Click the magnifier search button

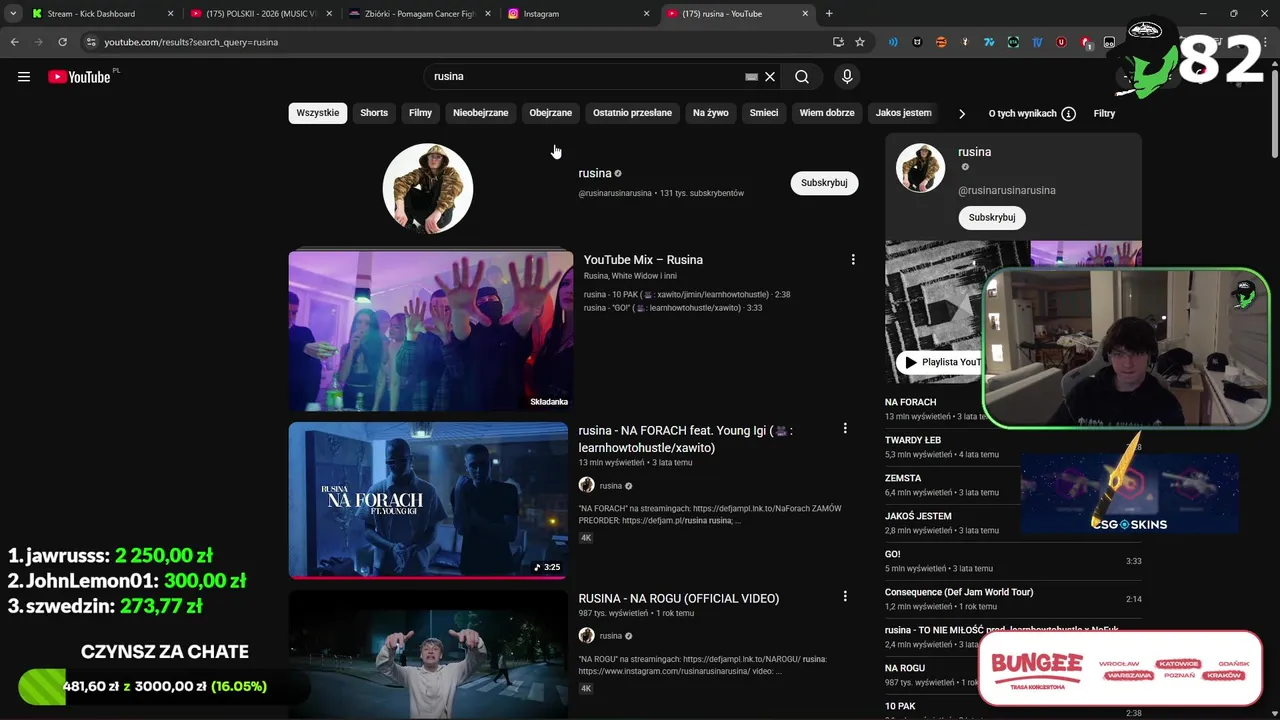coord(802,76)
